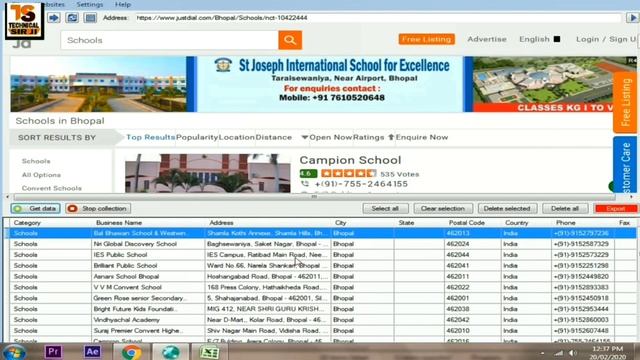Image resolution: width=640 pixels, height=360 pixels.
Task: Click the Phone column header
Action: point(565,223)
